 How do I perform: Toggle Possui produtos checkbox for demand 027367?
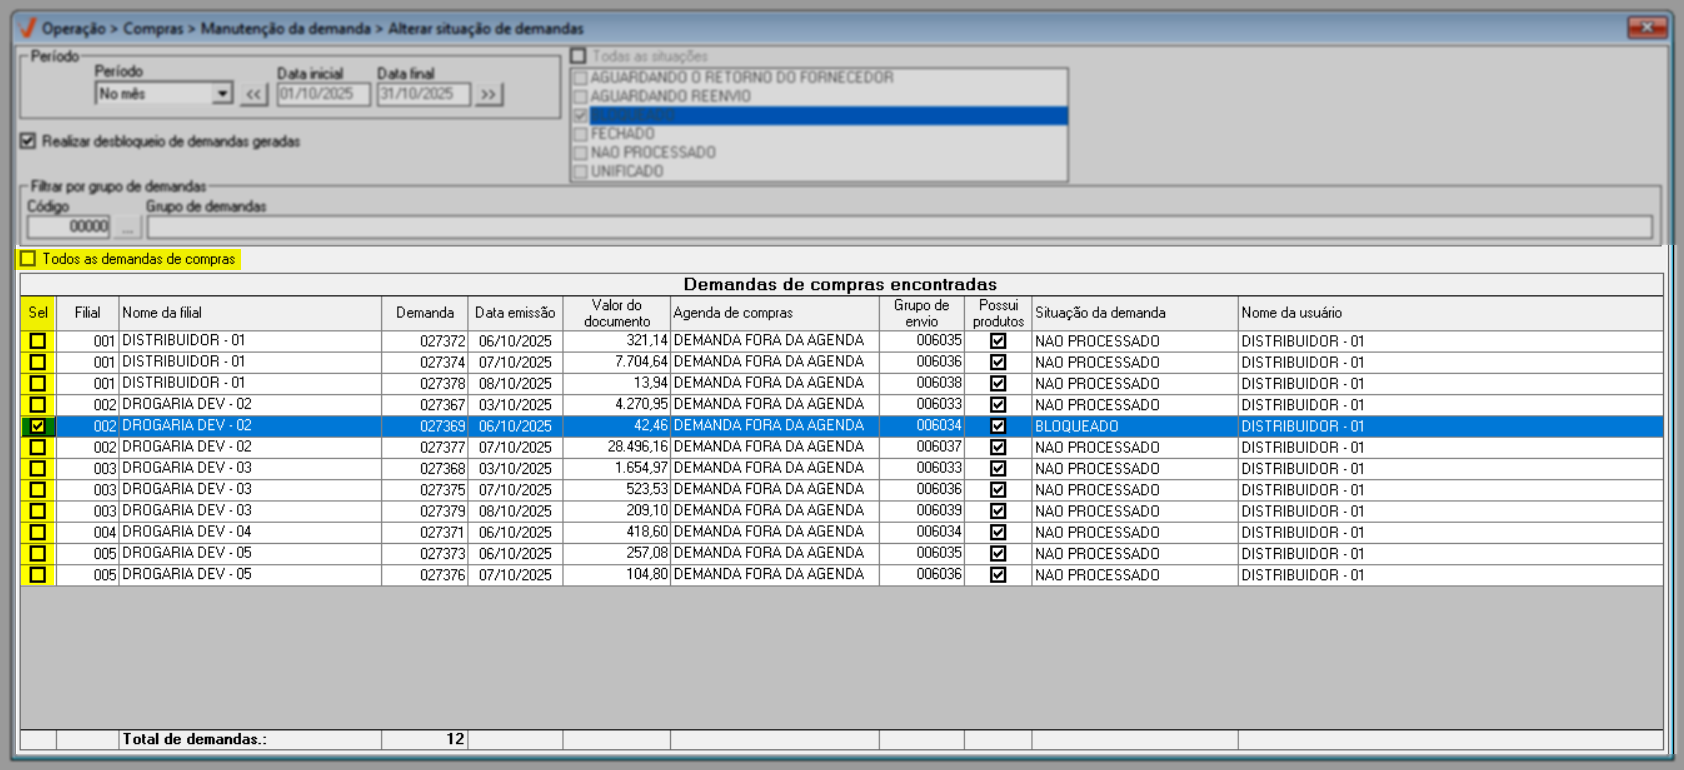coord(998,405)
